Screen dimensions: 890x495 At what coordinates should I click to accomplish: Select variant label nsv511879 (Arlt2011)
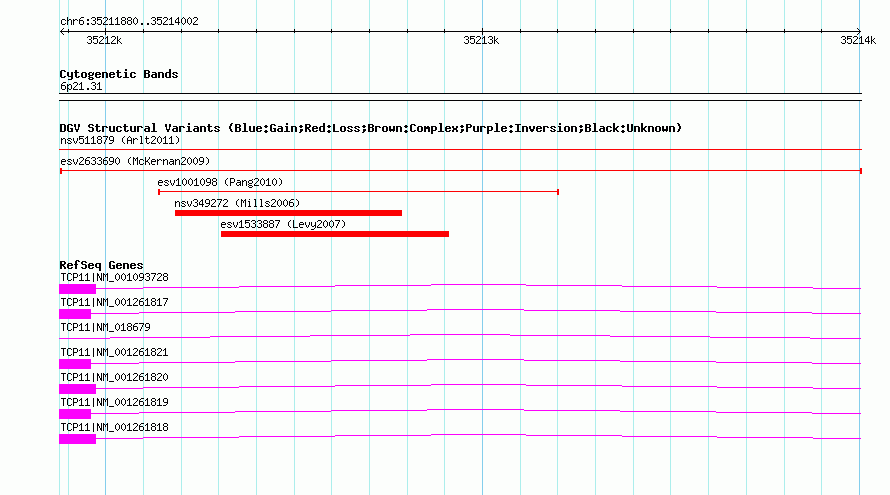[120, 140]
